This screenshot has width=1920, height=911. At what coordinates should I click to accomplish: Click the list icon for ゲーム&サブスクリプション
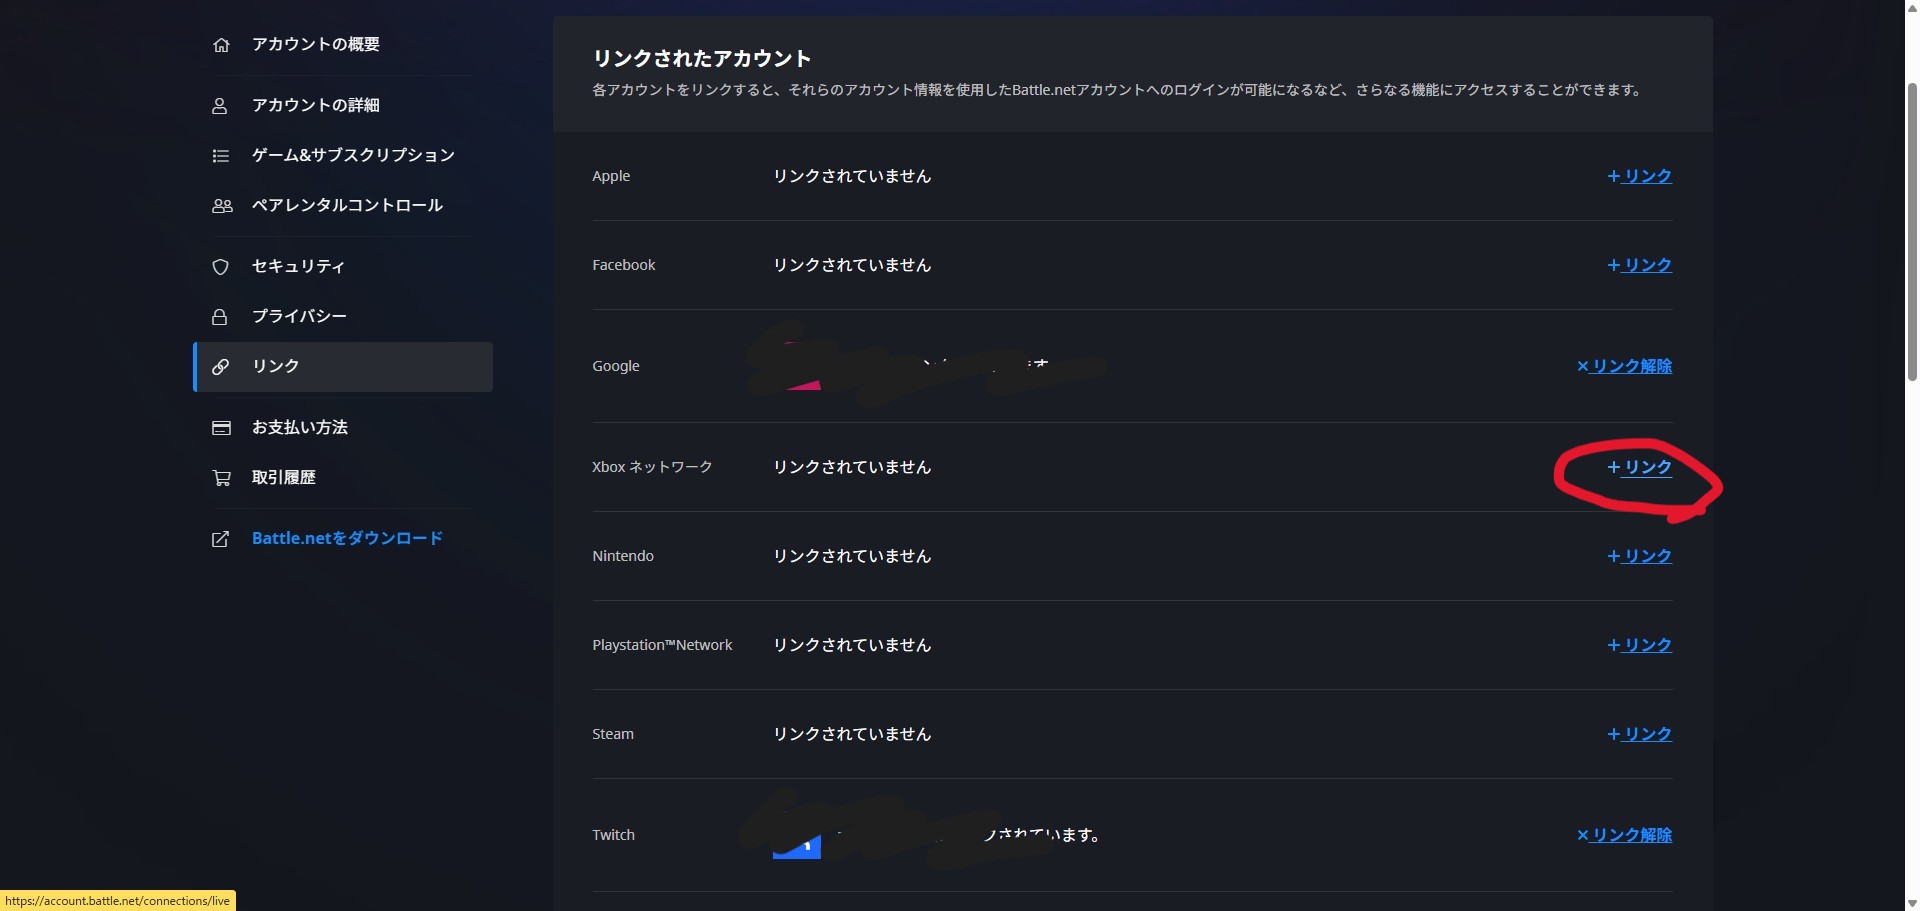click(x=221, y=156)
